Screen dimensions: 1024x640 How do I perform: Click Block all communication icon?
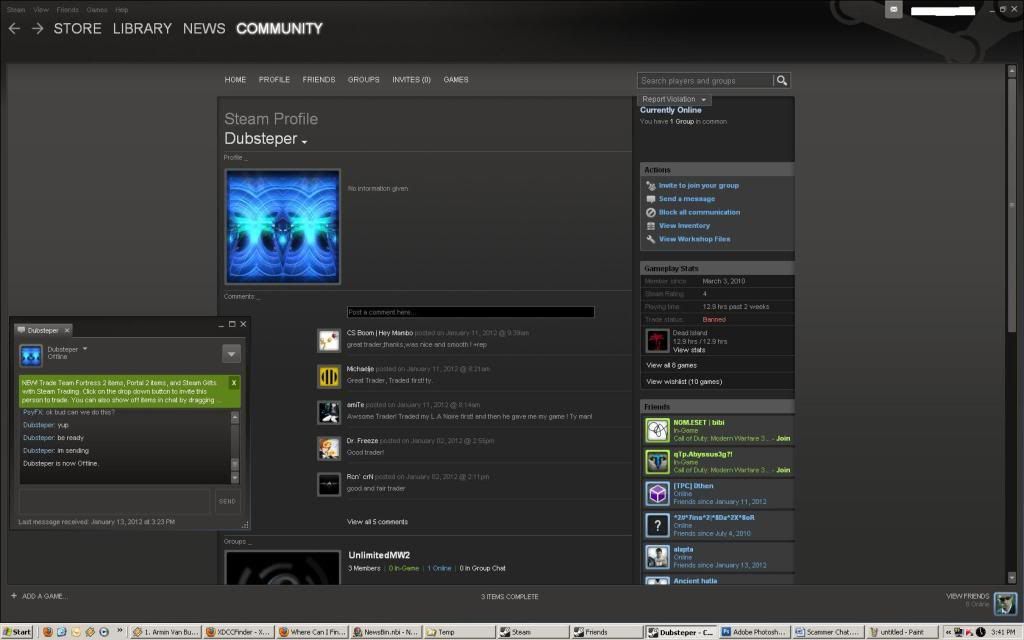(x=650, y=212)
